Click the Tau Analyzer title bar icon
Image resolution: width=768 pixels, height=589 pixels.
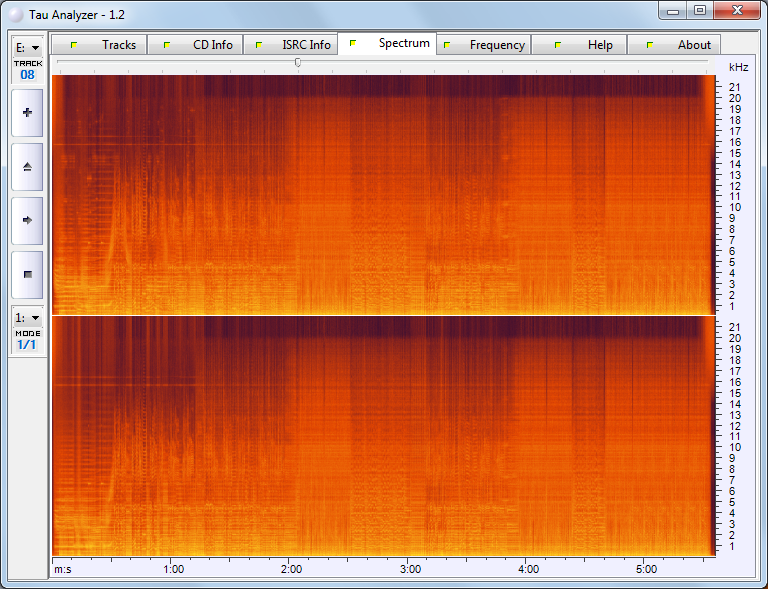point(15,14)
